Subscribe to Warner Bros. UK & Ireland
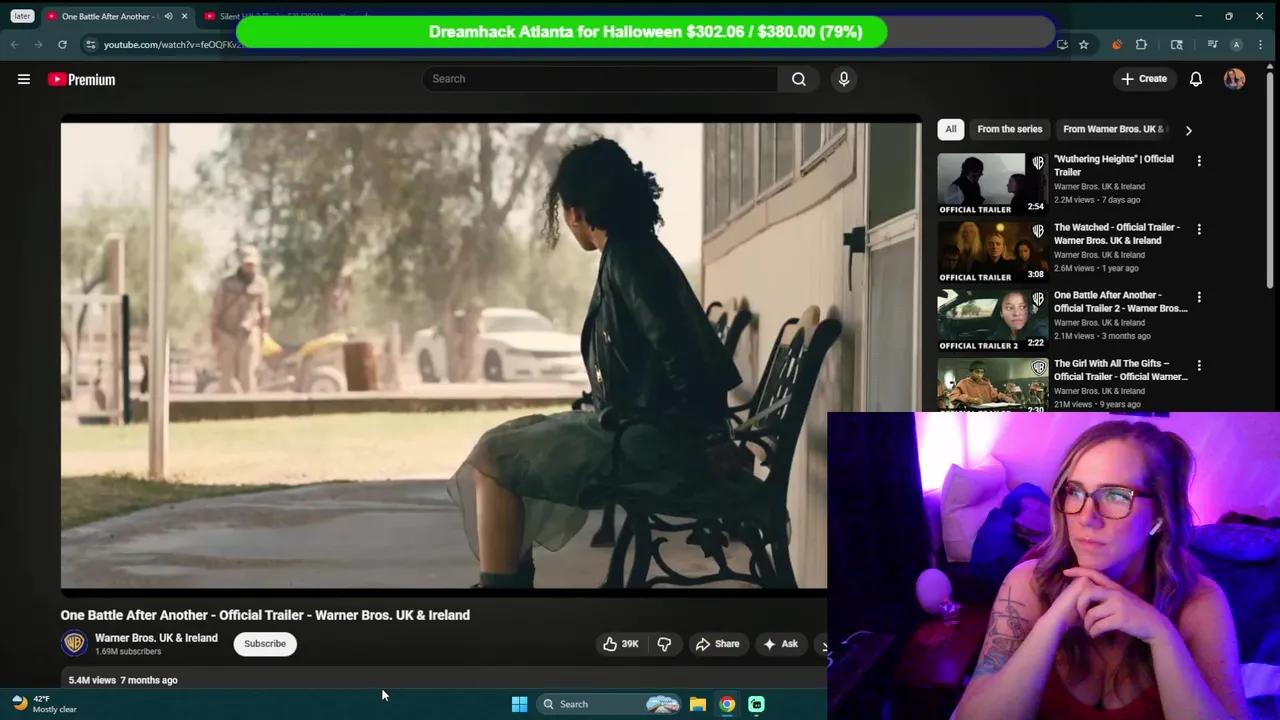This screenshot has height=720, width=1280. point(265,644)
